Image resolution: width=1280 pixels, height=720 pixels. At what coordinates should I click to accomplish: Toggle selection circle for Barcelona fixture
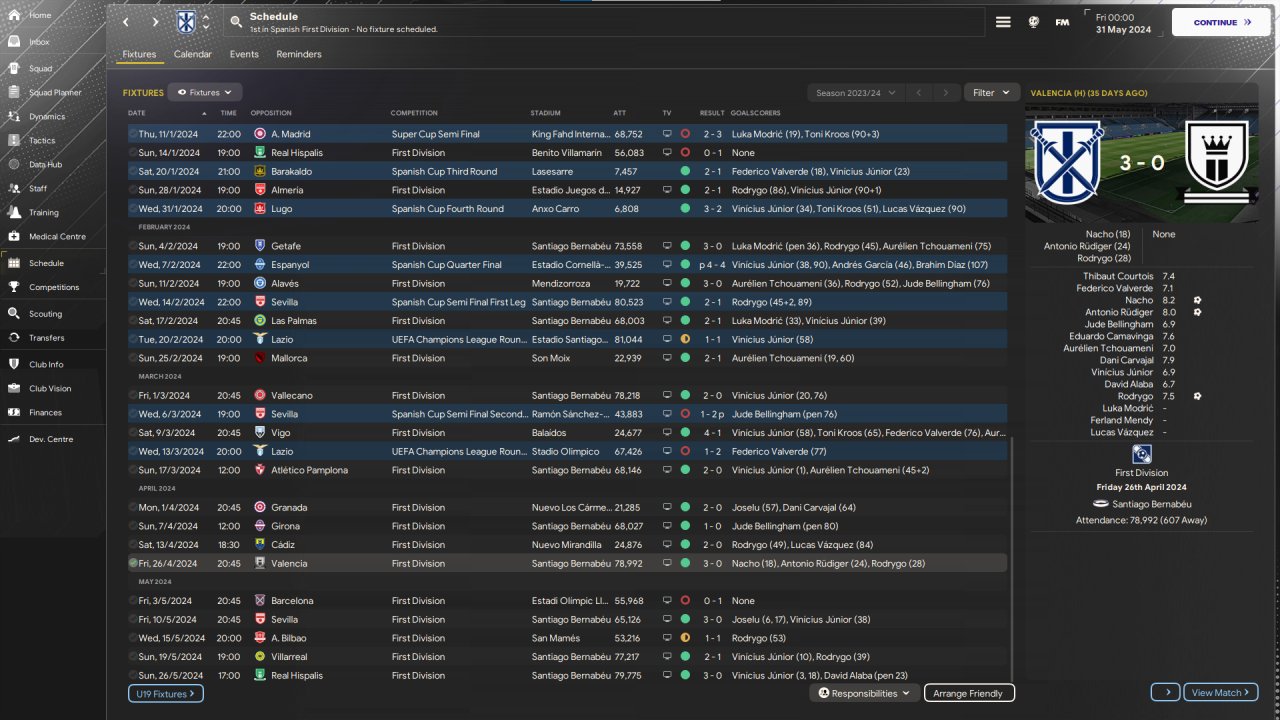tap(133, 601)
